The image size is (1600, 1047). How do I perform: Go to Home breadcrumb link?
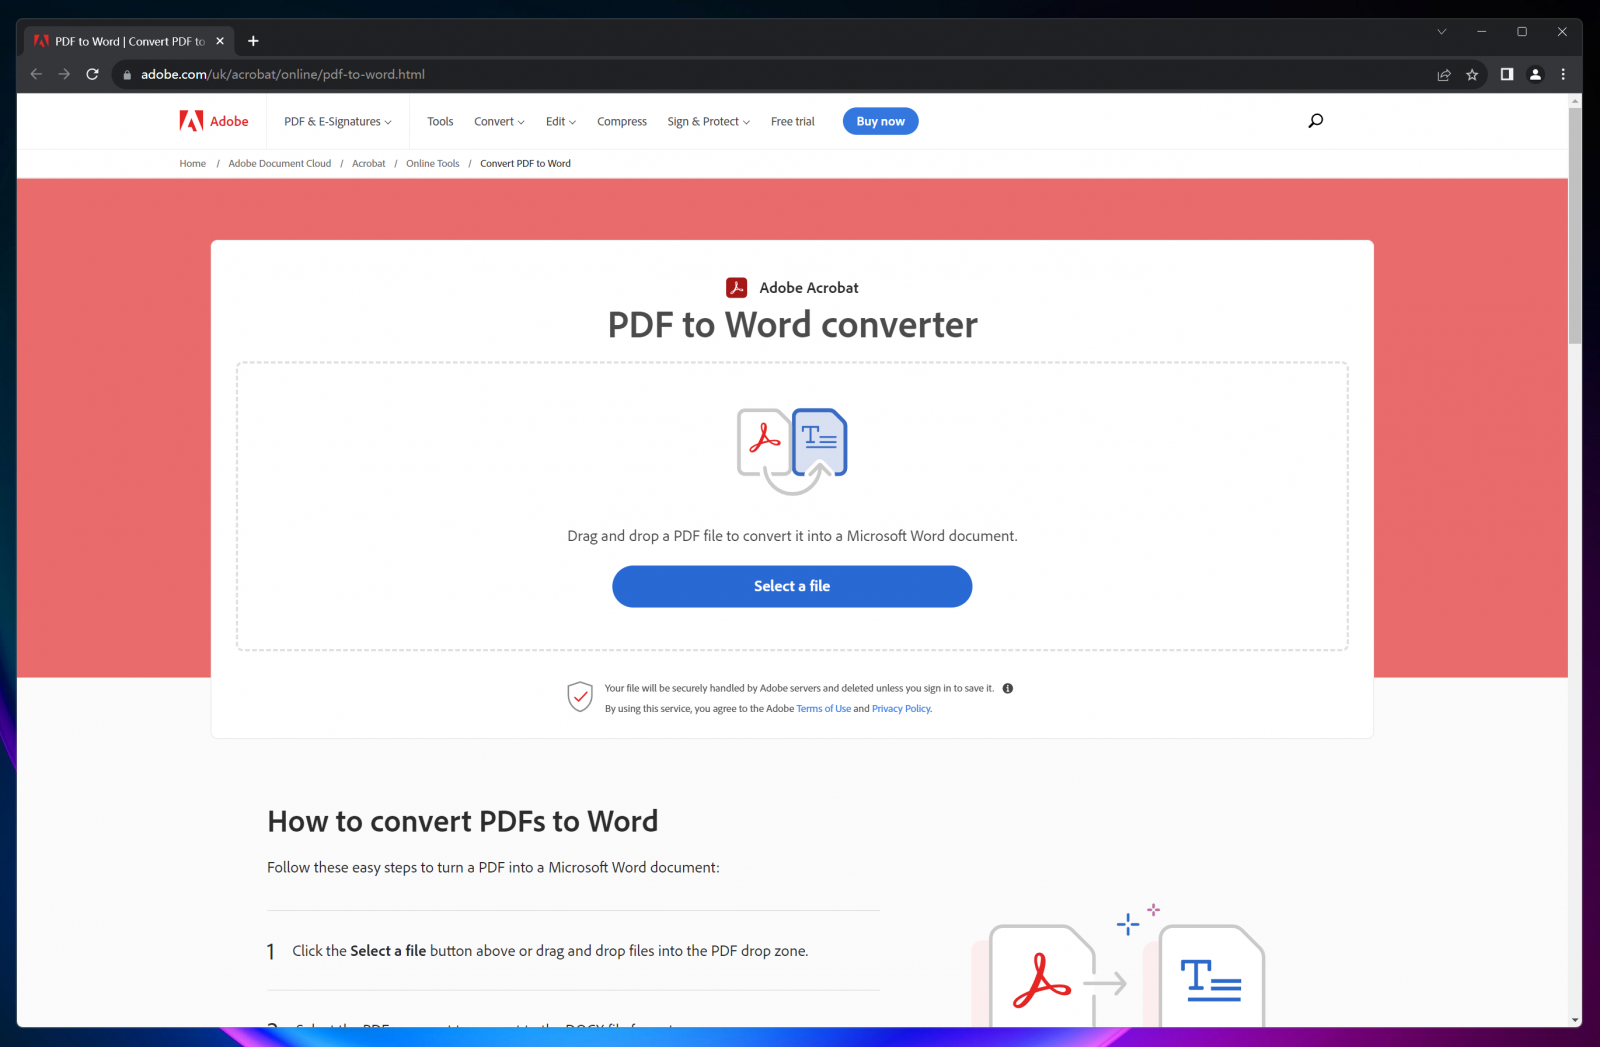click(193, 164)
